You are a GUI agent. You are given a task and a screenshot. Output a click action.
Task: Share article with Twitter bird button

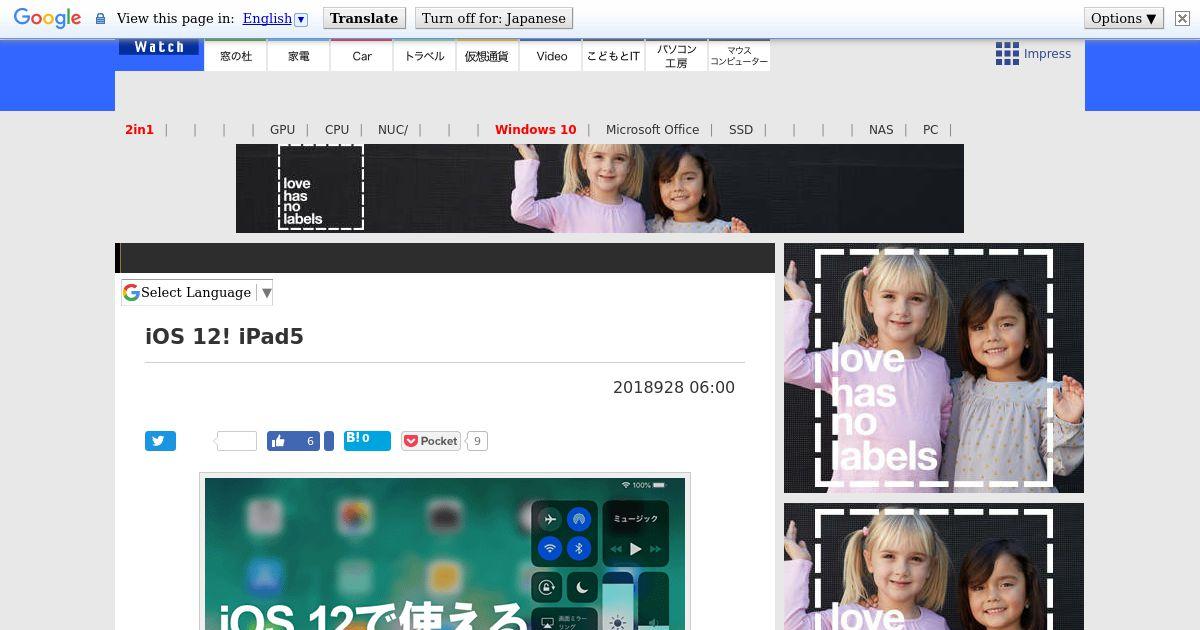[160, 441]
